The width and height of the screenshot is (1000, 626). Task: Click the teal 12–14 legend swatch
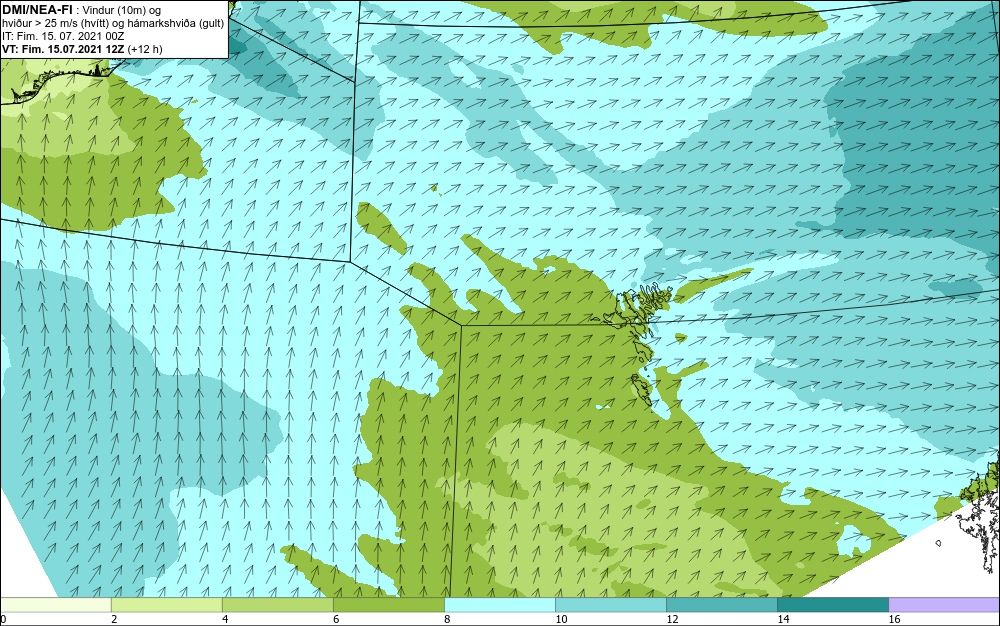pyautogui.click(x=722, y=604)
